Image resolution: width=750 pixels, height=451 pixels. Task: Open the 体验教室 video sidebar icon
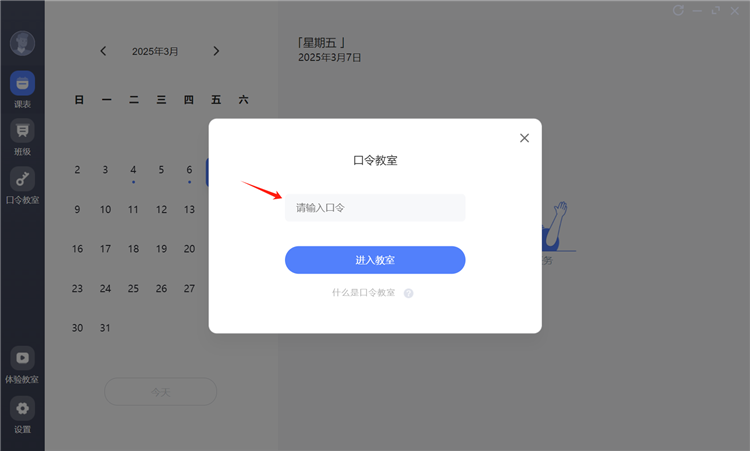coord(22,358)
